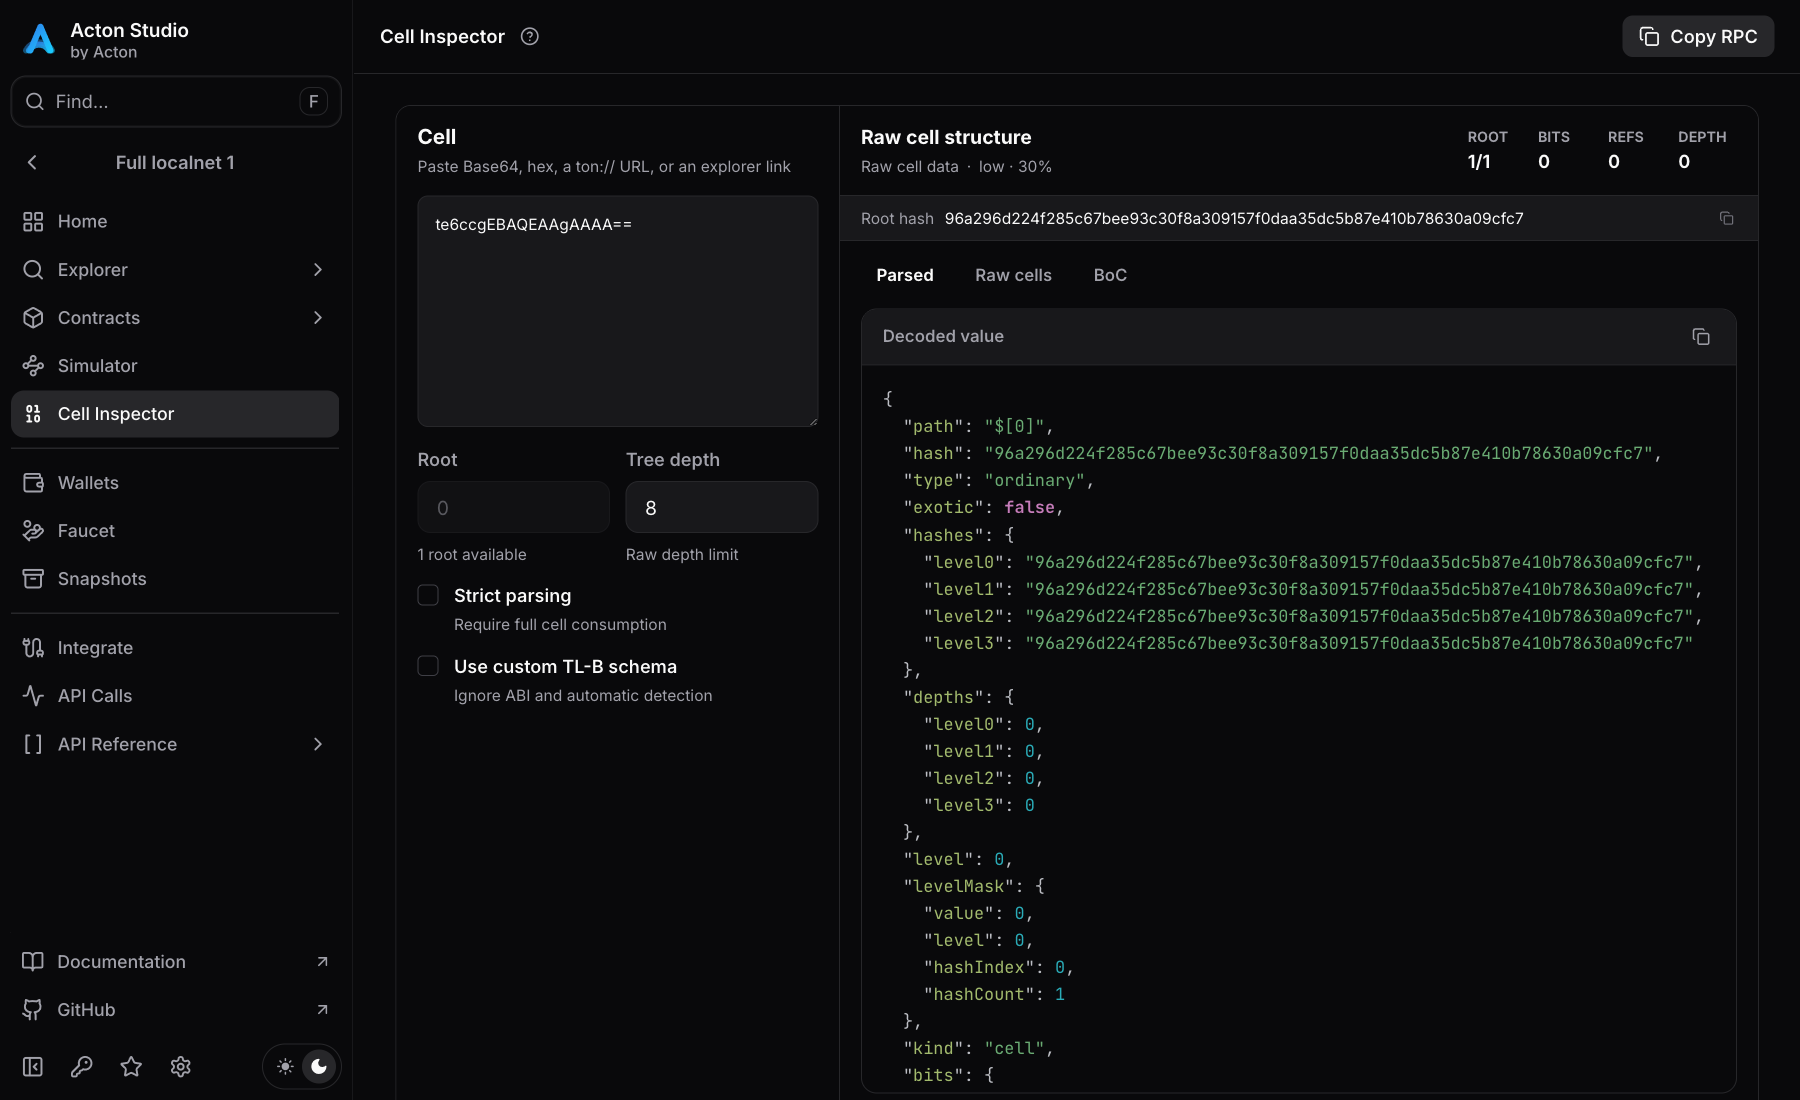Viewport: 1800px width, 1100px height.
Task: Expand the API Reference submenu chevron
Action: pos(318,743)
